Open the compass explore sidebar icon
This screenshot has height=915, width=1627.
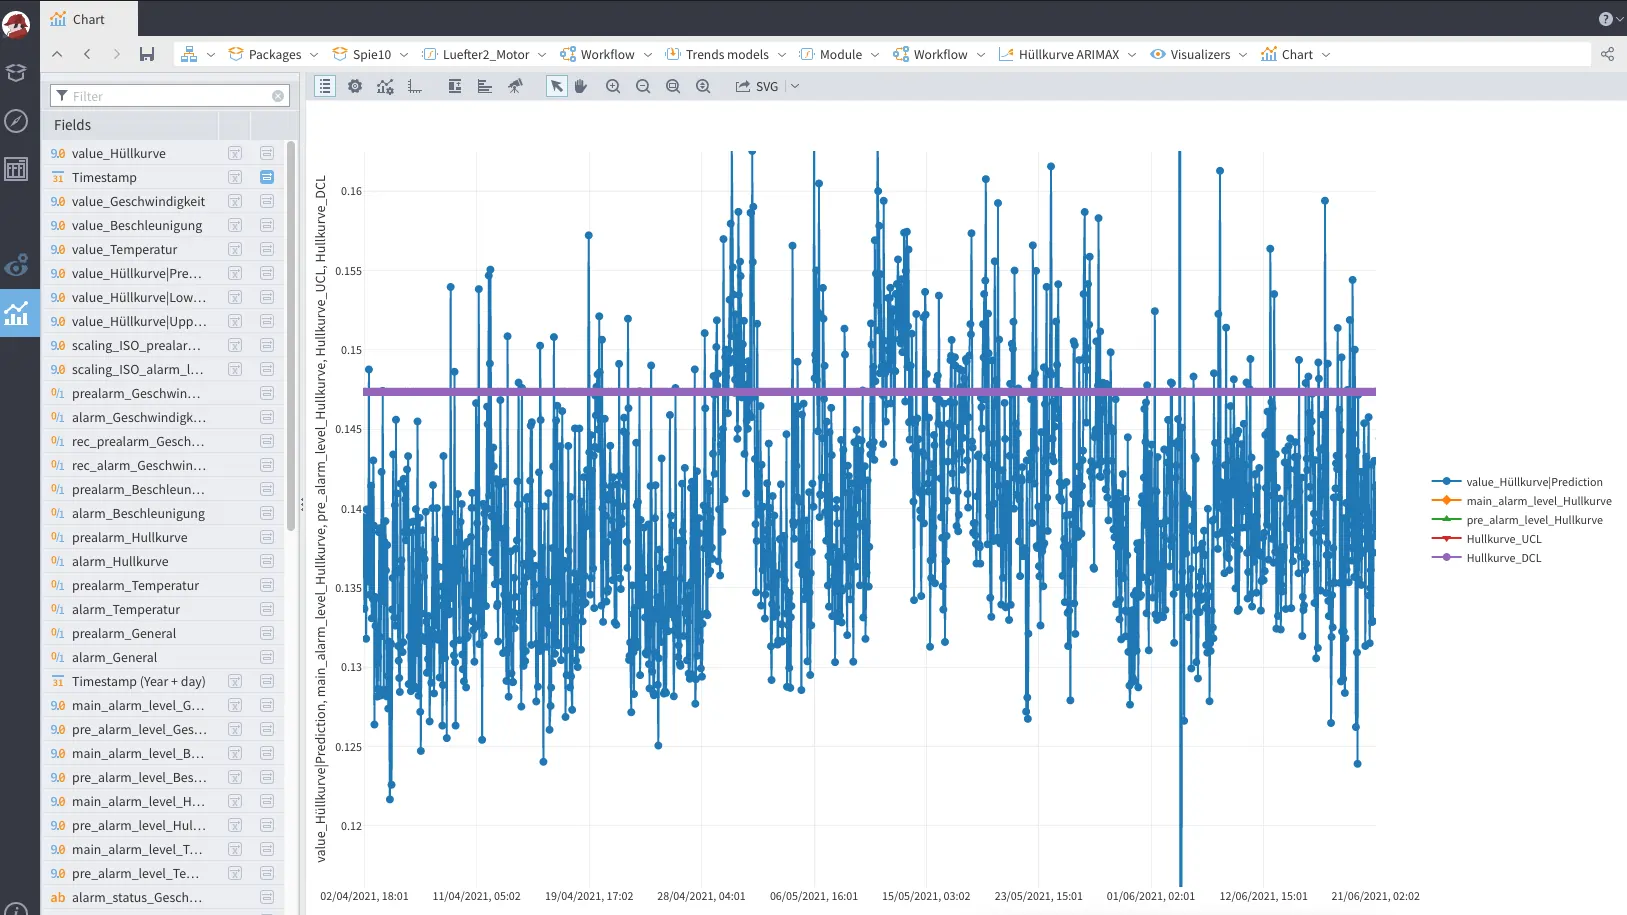pos(16,121)
